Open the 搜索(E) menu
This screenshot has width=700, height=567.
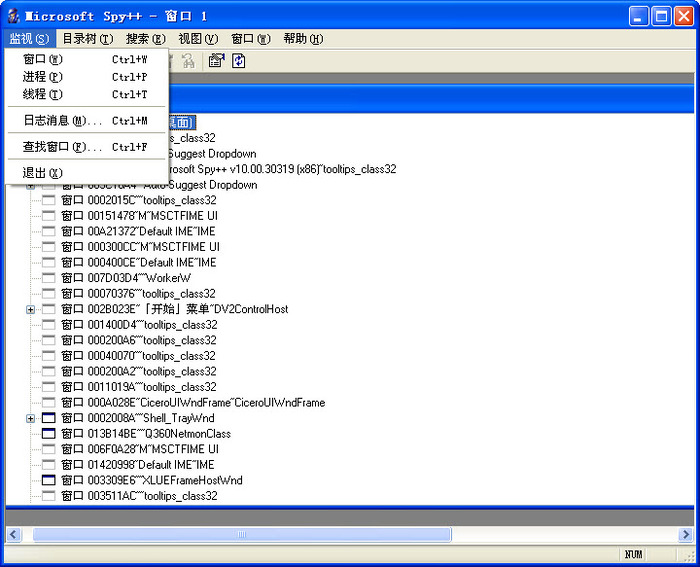point(146,39)
